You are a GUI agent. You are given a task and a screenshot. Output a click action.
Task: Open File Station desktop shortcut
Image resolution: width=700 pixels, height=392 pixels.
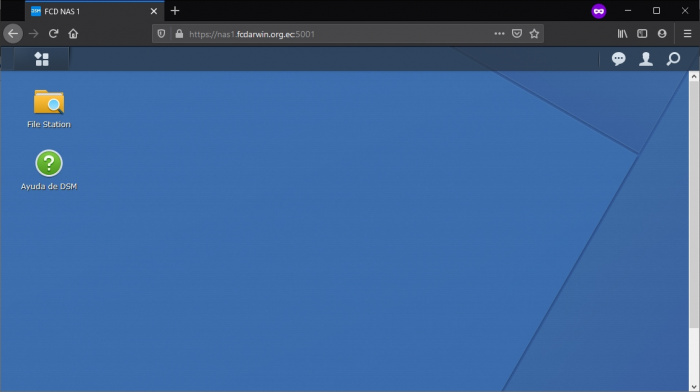coord(49,109)
